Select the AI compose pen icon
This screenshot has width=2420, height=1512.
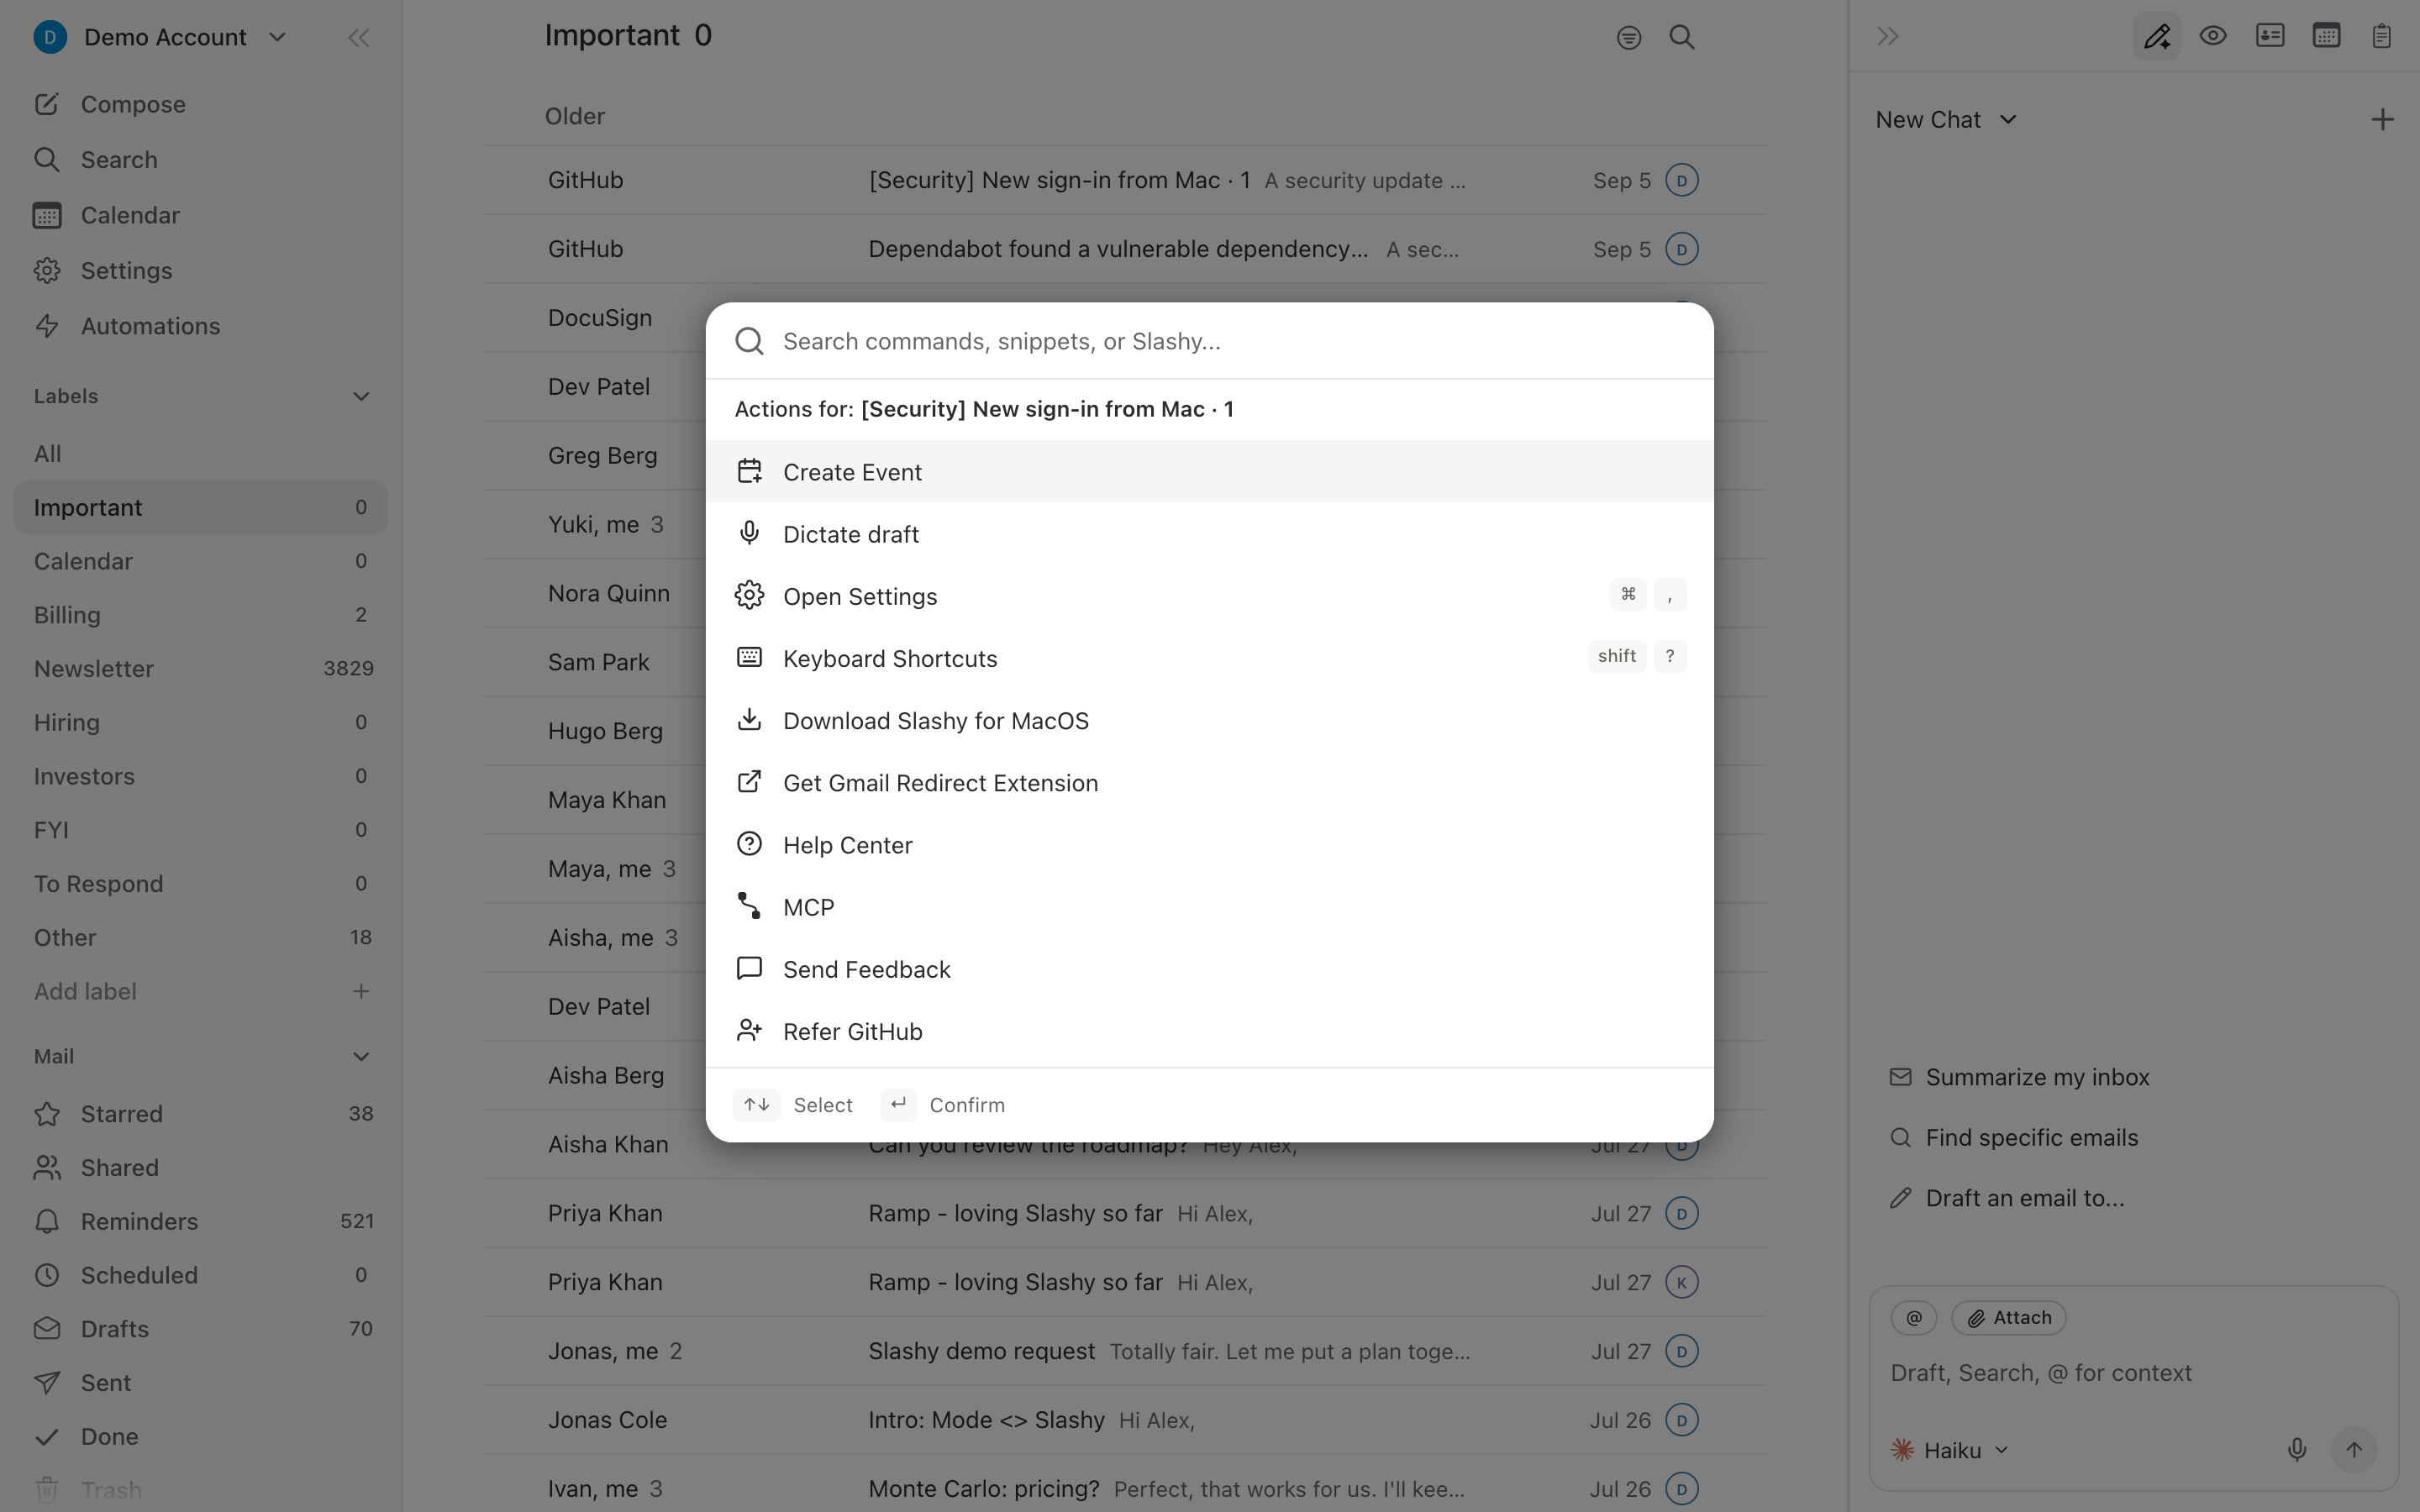click(2157, 37)
